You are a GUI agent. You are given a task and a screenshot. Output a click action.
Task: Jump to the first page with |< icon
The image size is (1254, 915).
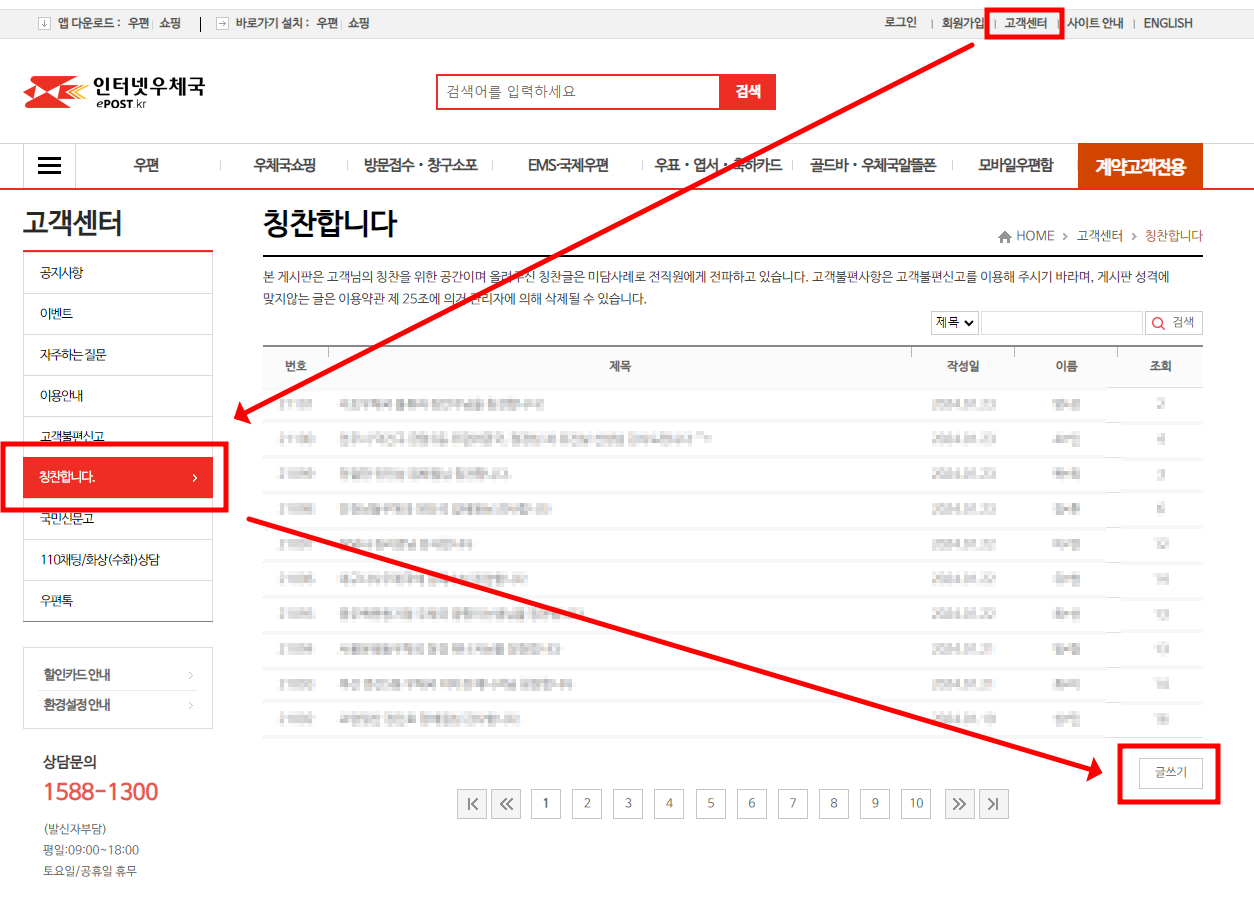tap(472, 803)
